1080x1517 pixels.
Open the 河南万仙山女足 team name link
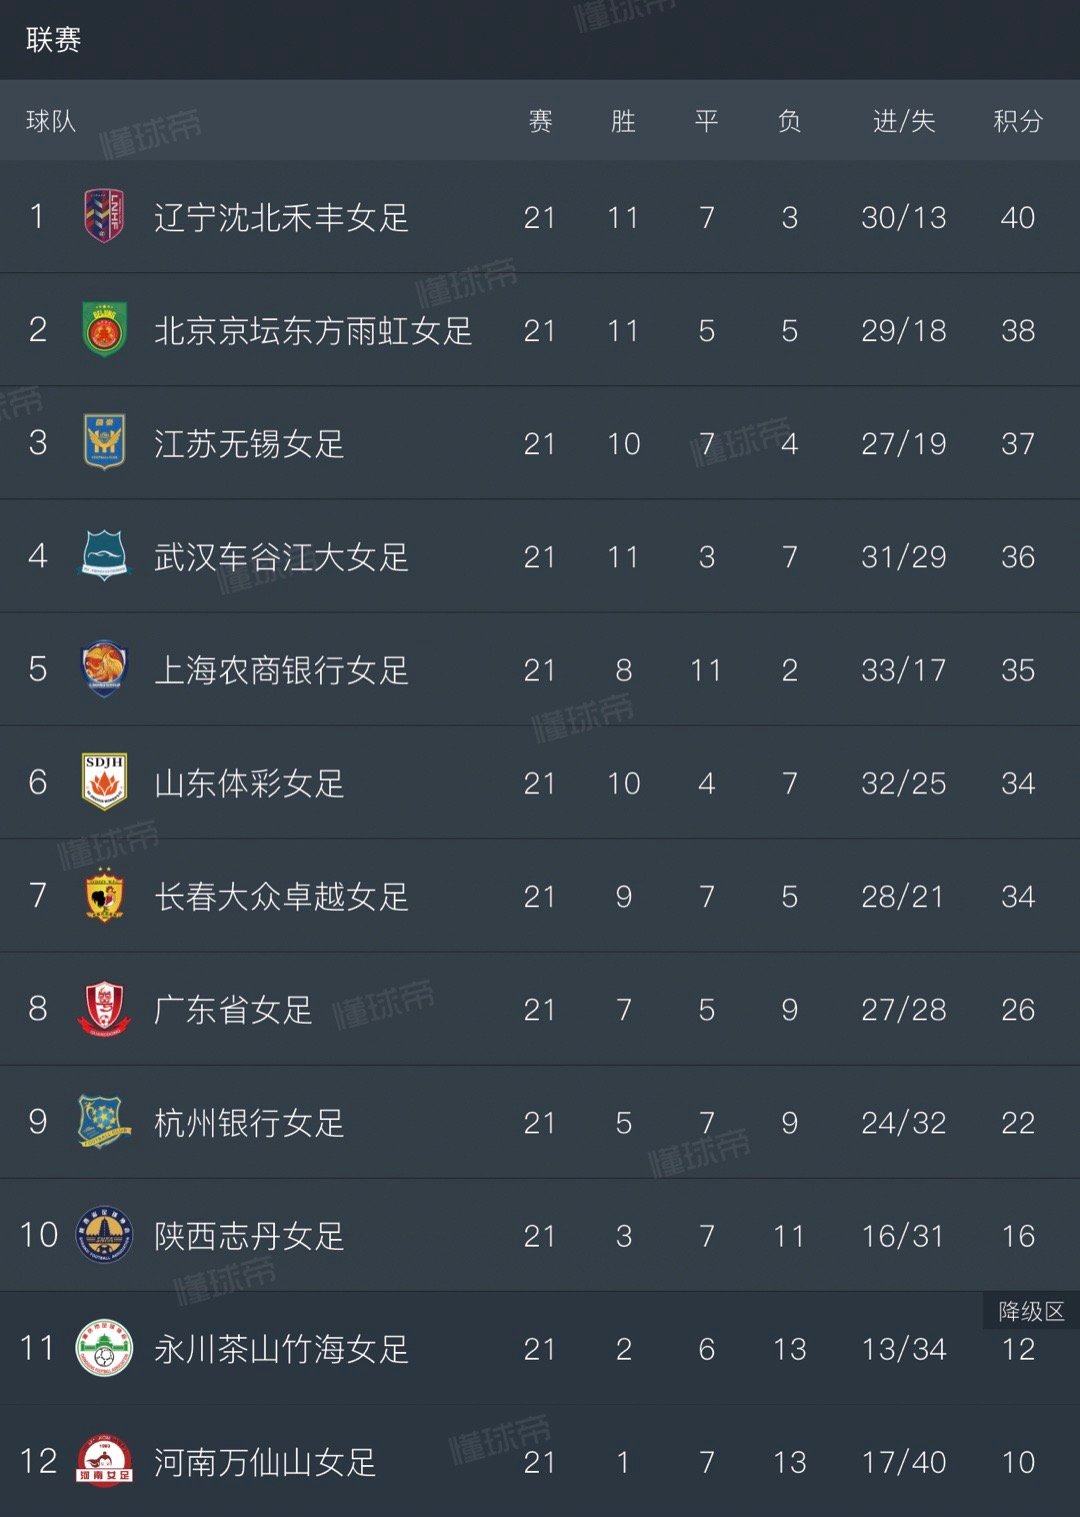pyautogui.click(x=265, y=1462)
